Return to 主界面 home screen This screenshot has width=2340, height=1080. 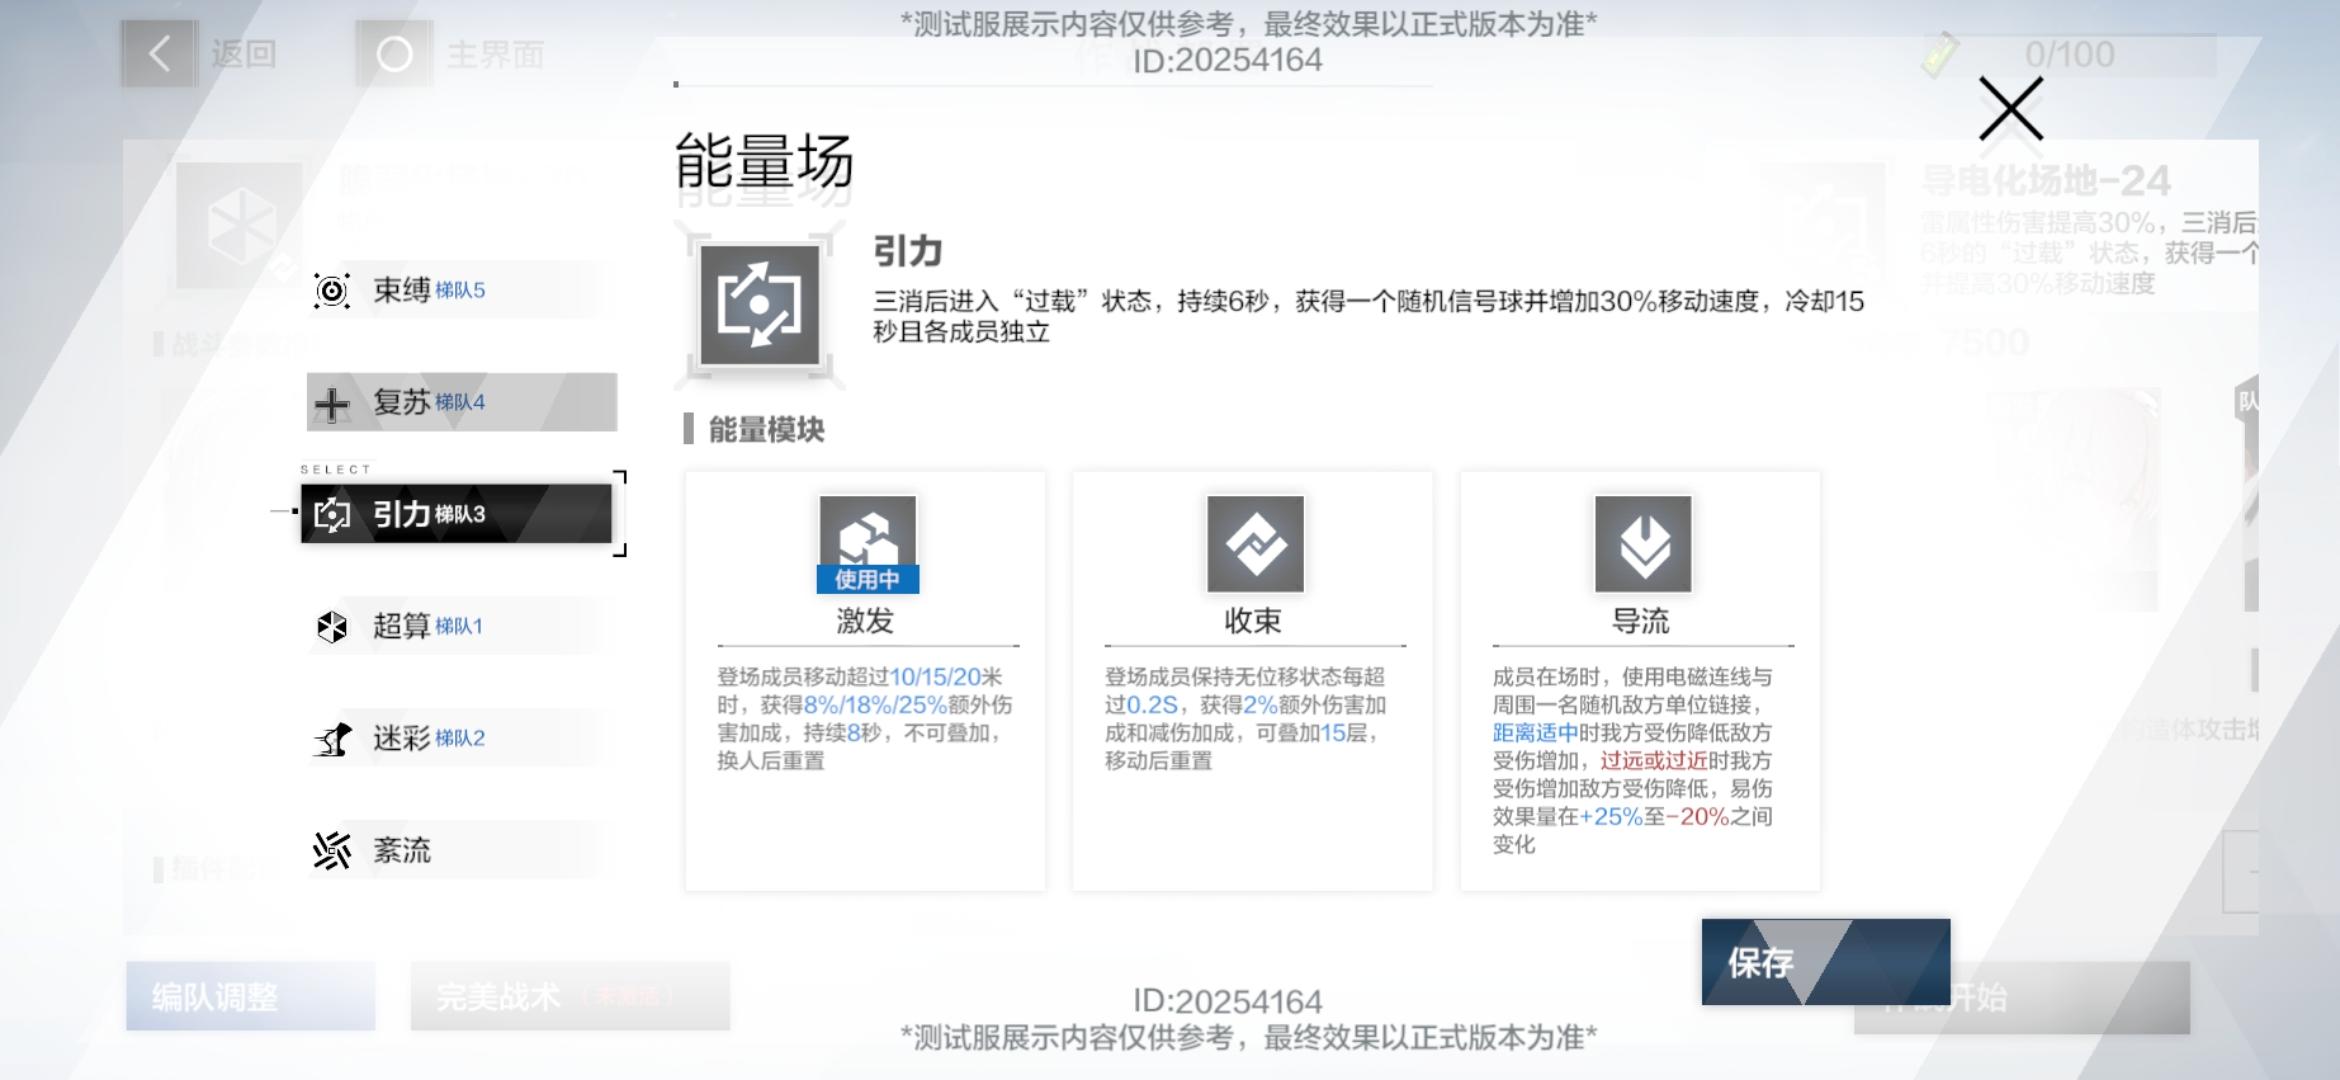pos(395,54)
